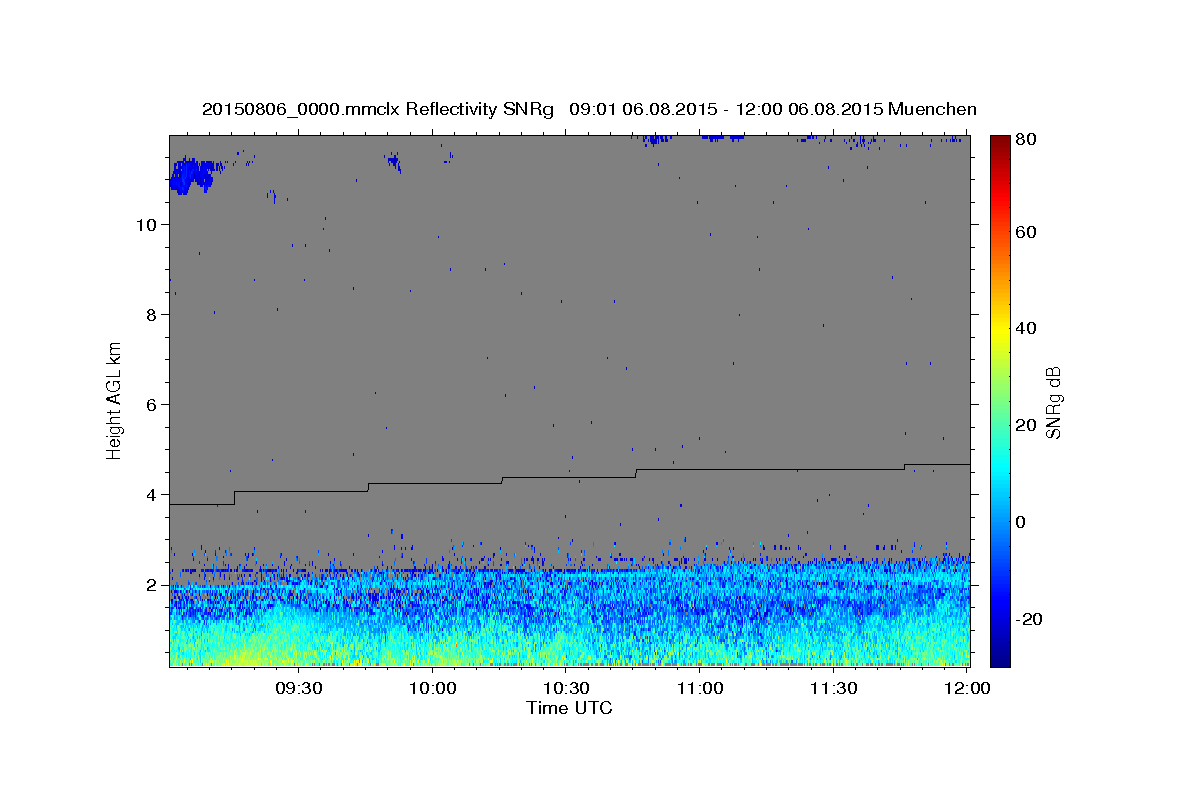1200x800 pixels.
Task: Click the height tick label 6
Action: (149, 405)
